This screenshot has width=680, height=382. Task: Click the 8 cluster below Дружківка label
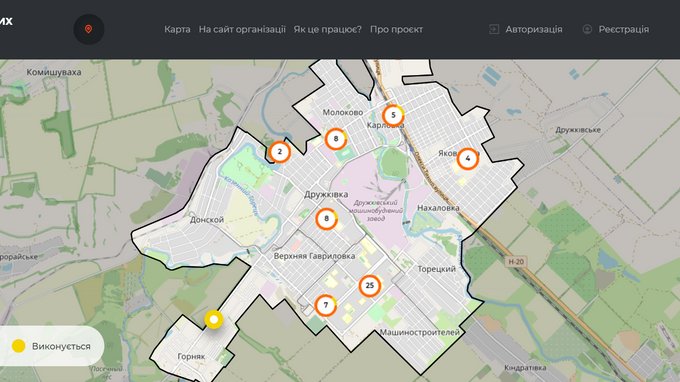(x=327, y=219)
